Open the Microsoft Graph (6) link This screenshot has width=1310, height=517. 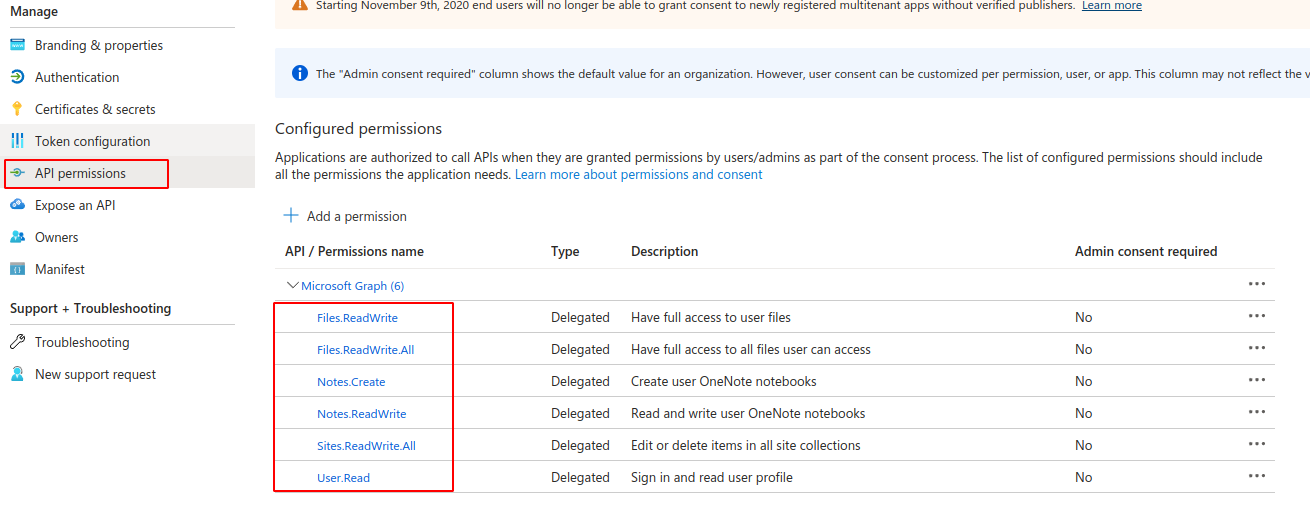point(352,286)
